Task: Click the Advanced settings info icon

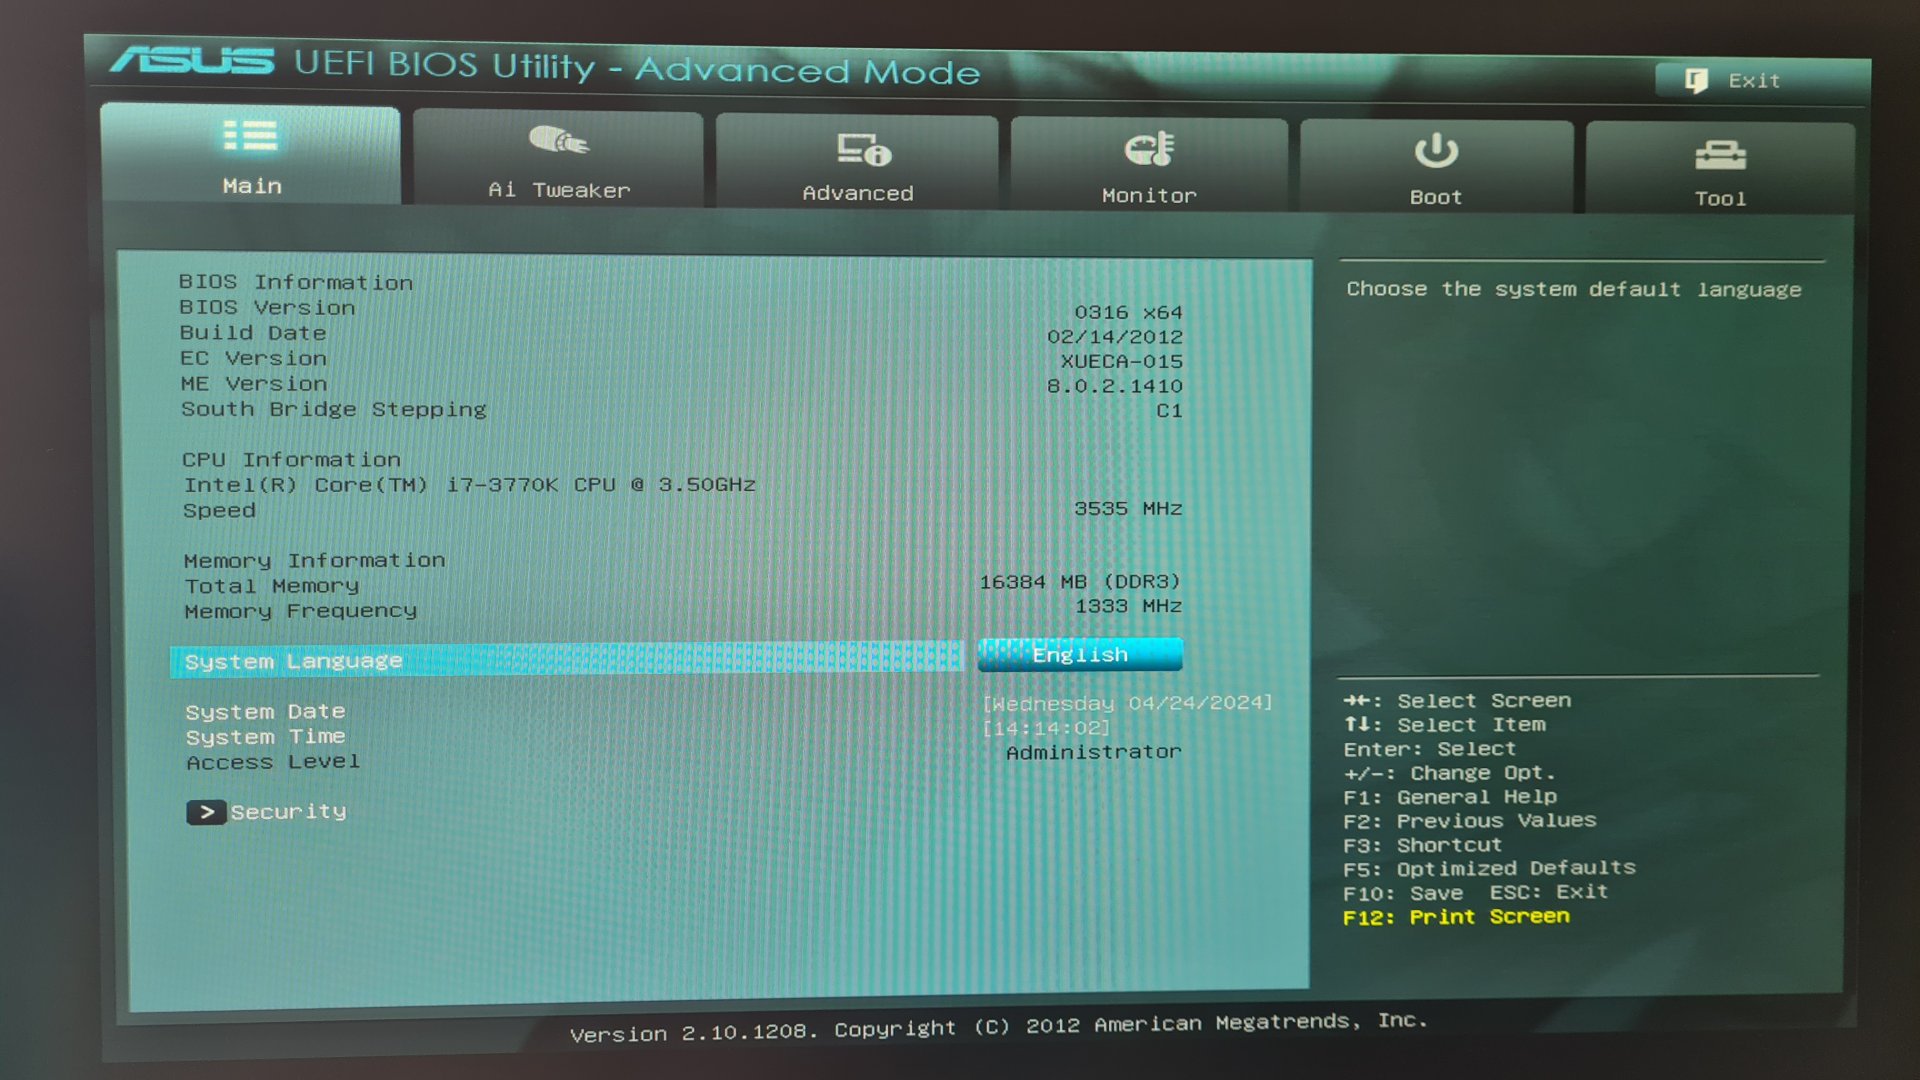Action: coord(864,150)
